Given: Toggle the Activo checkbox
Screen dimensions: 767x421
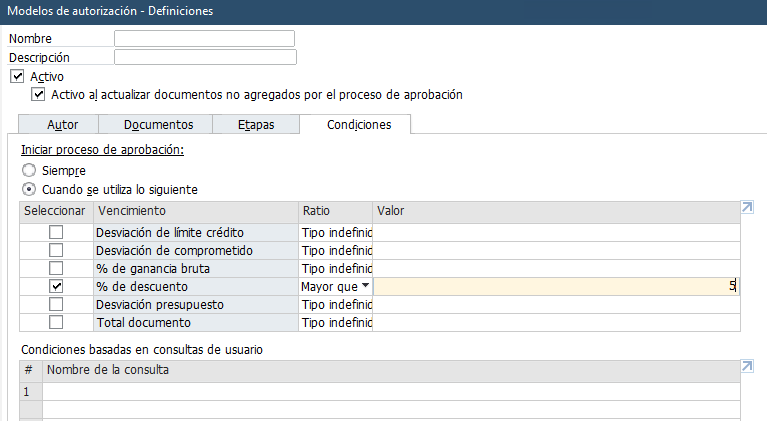Looking at the screenshot, I should 16,76.
